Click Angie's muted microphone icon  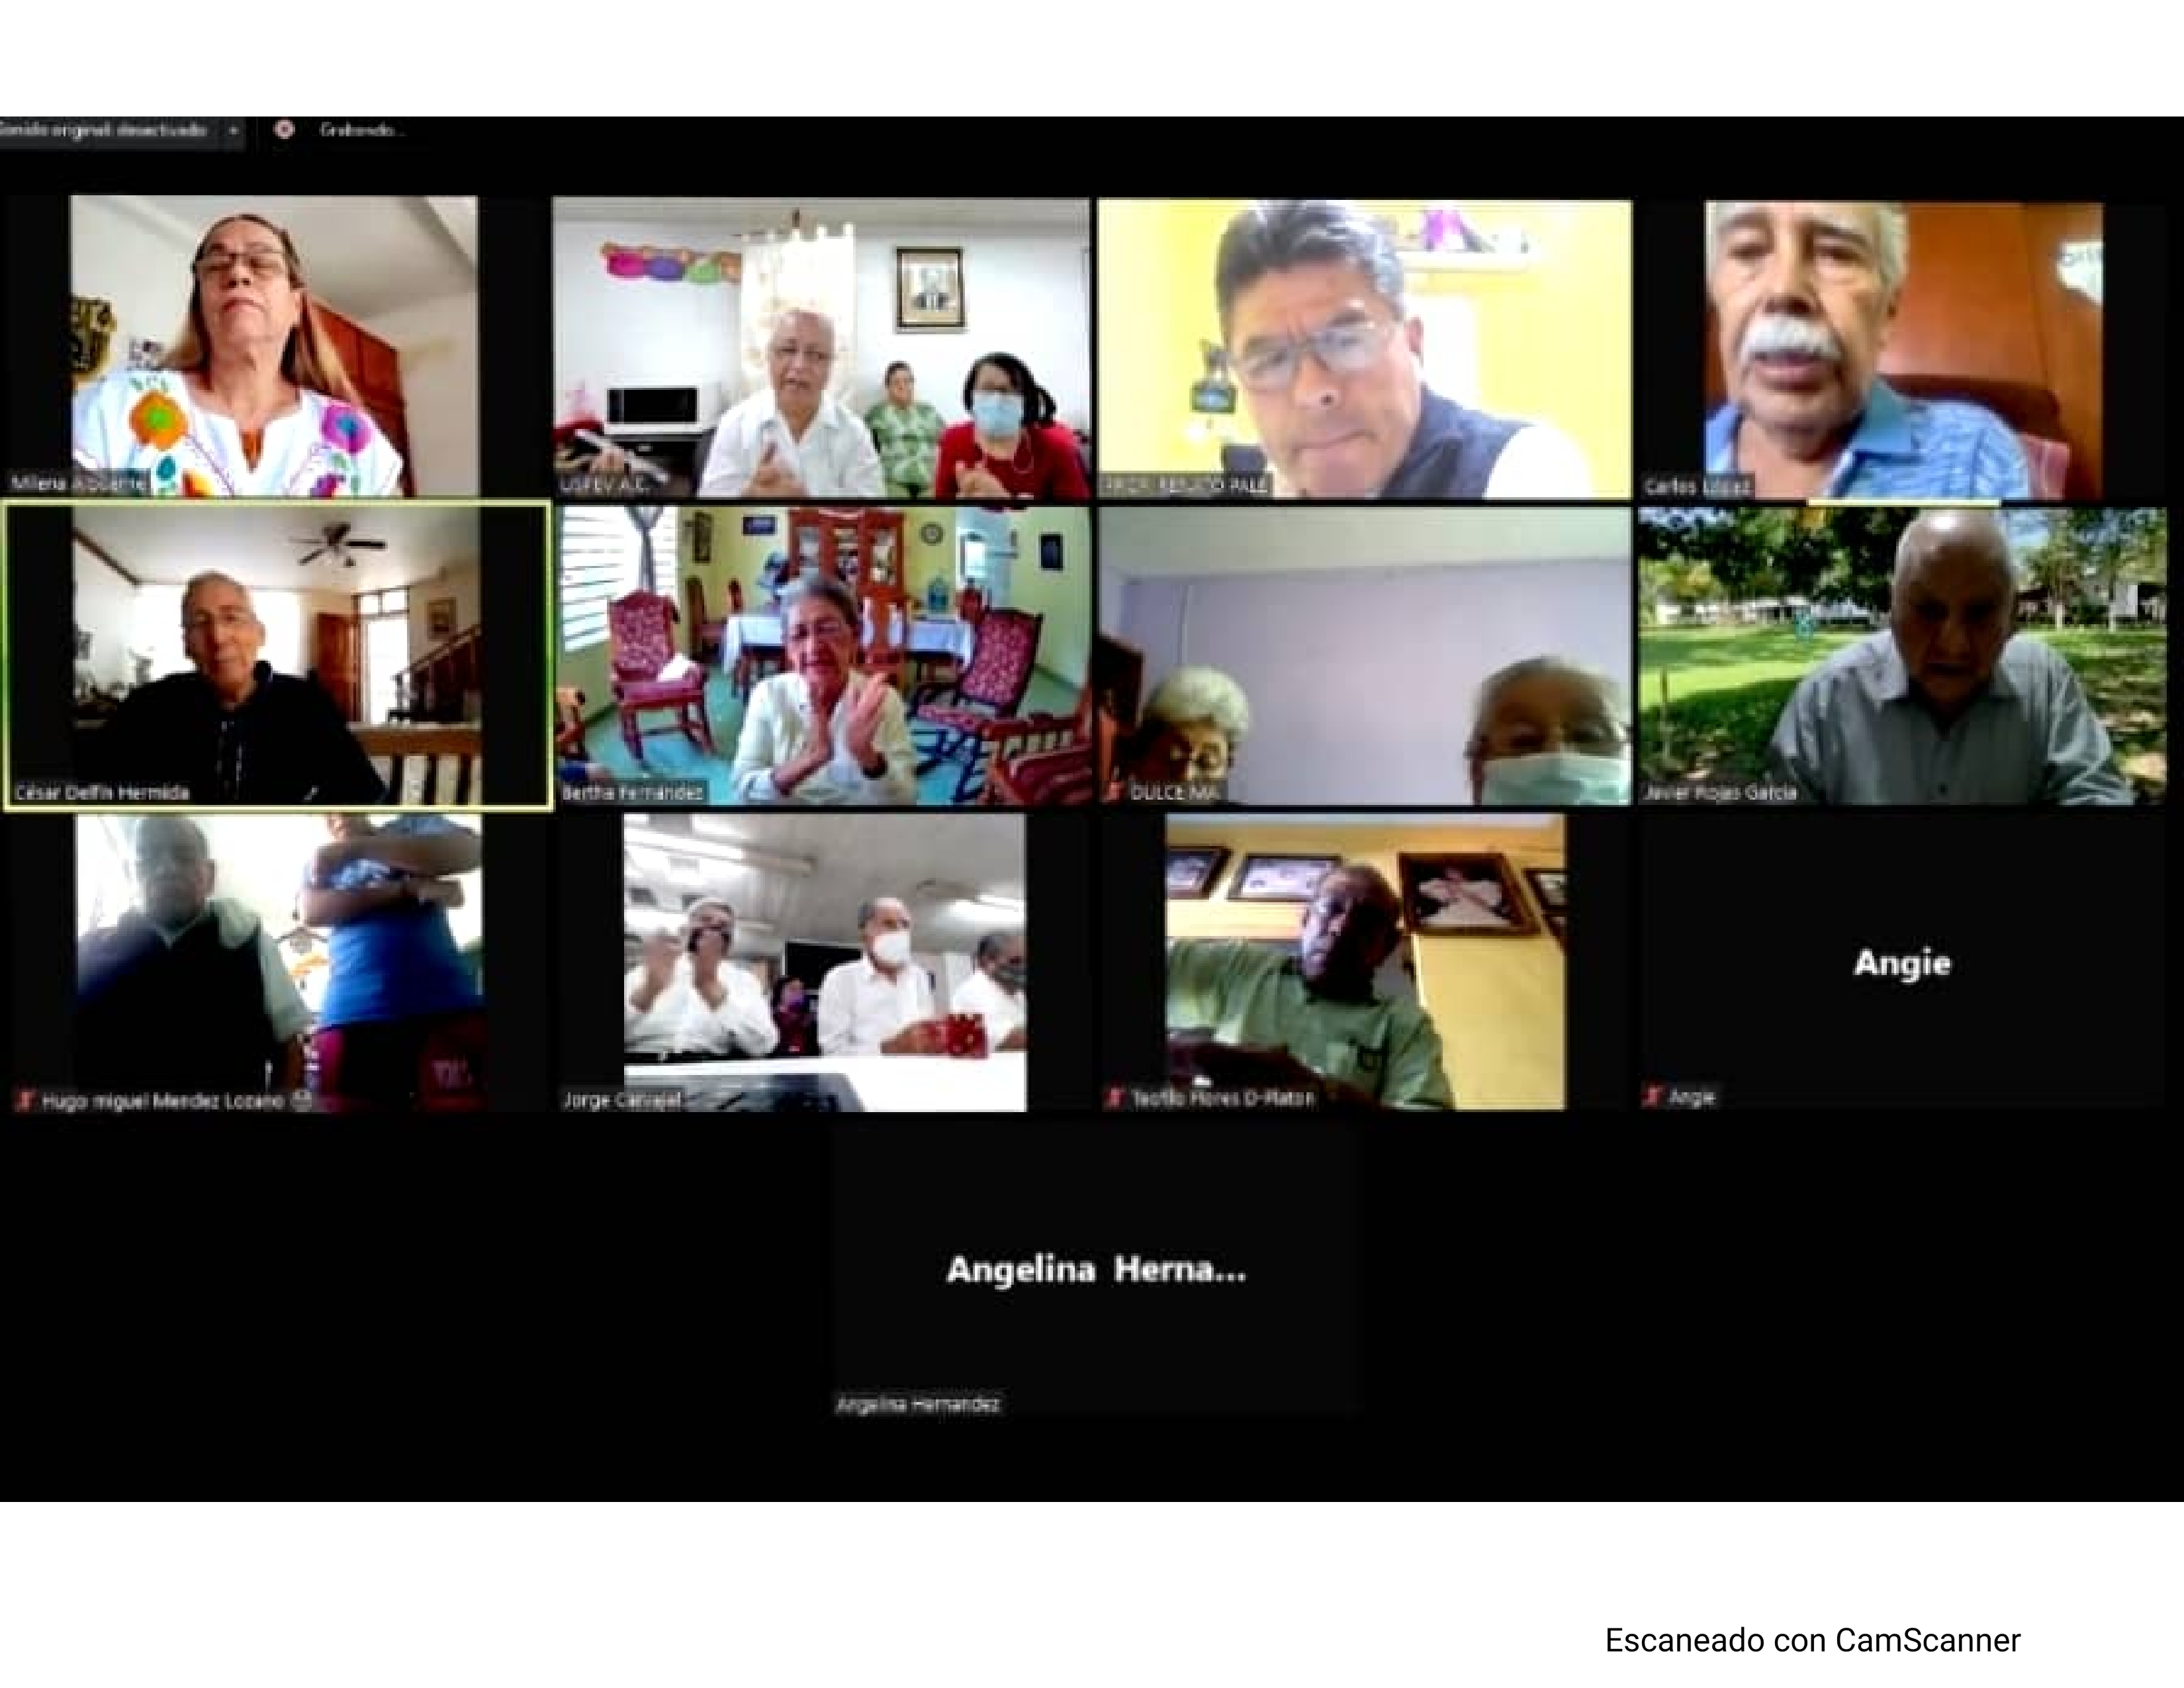(1652, 1097)
